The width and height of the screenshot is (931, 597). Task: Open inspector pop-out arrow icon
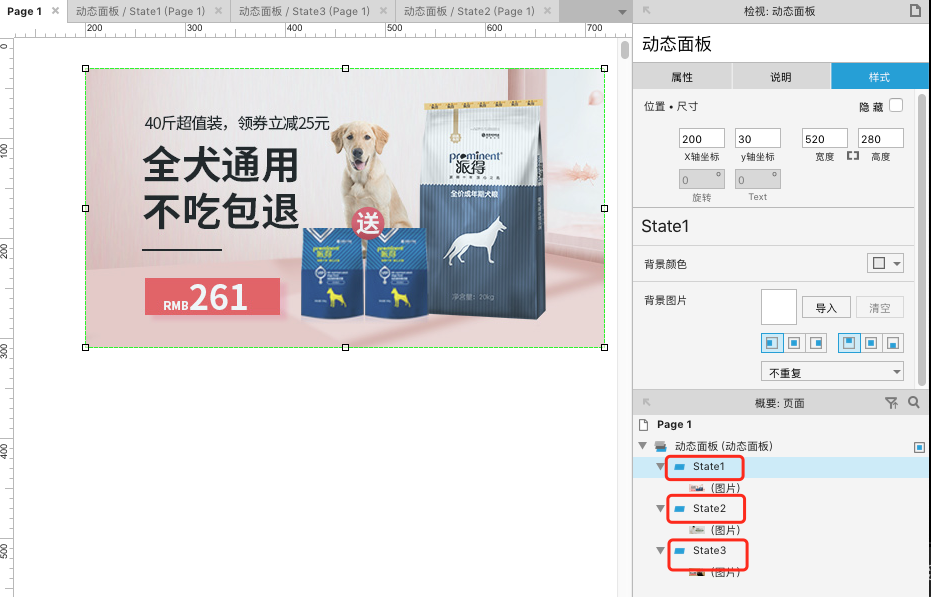pos(647,11)
